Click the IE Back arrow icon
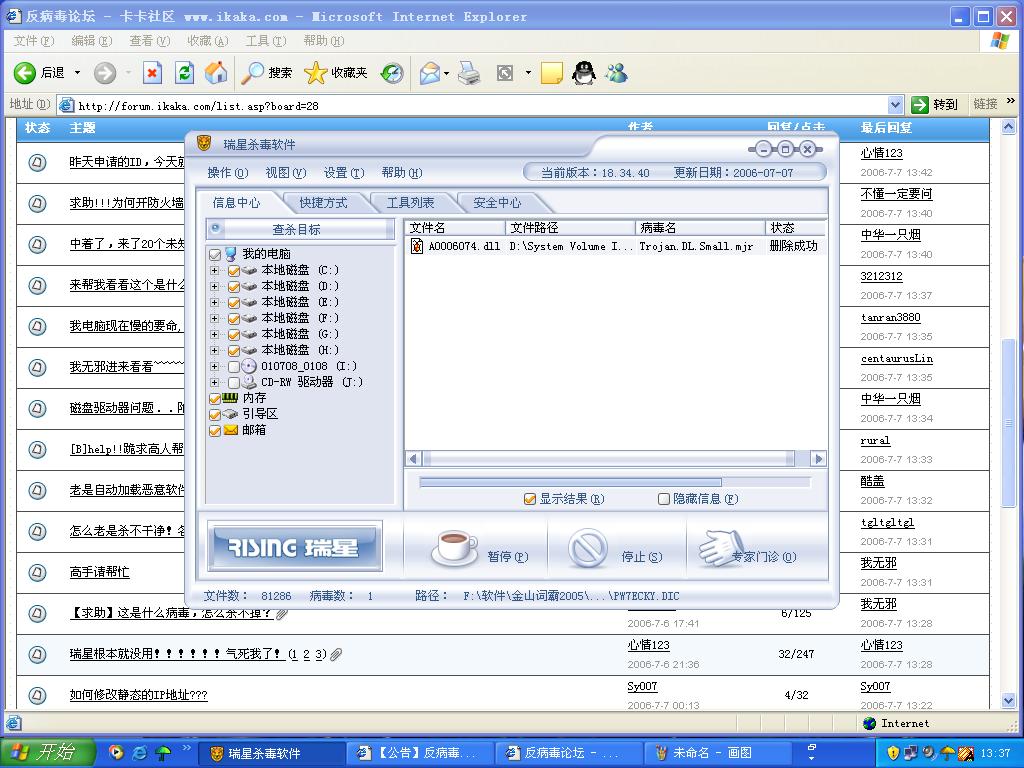The width and height of the screenshot is (1024, 768). coord(24,72)
